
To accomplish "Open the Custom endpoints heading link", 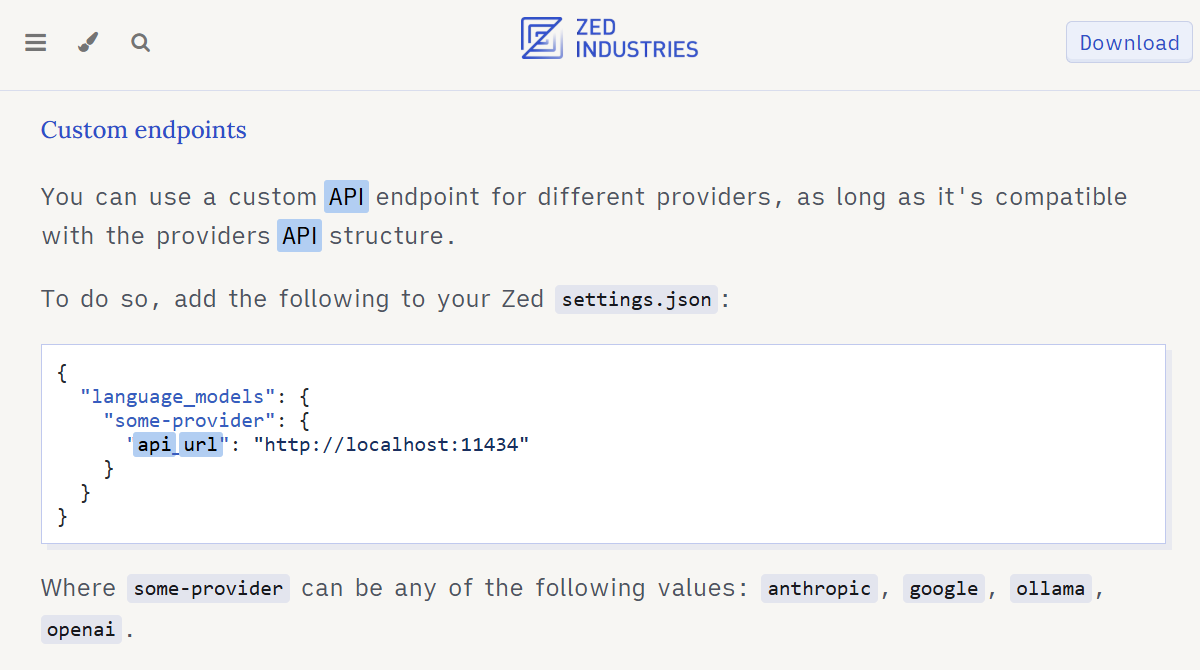I will coord(143,130).
